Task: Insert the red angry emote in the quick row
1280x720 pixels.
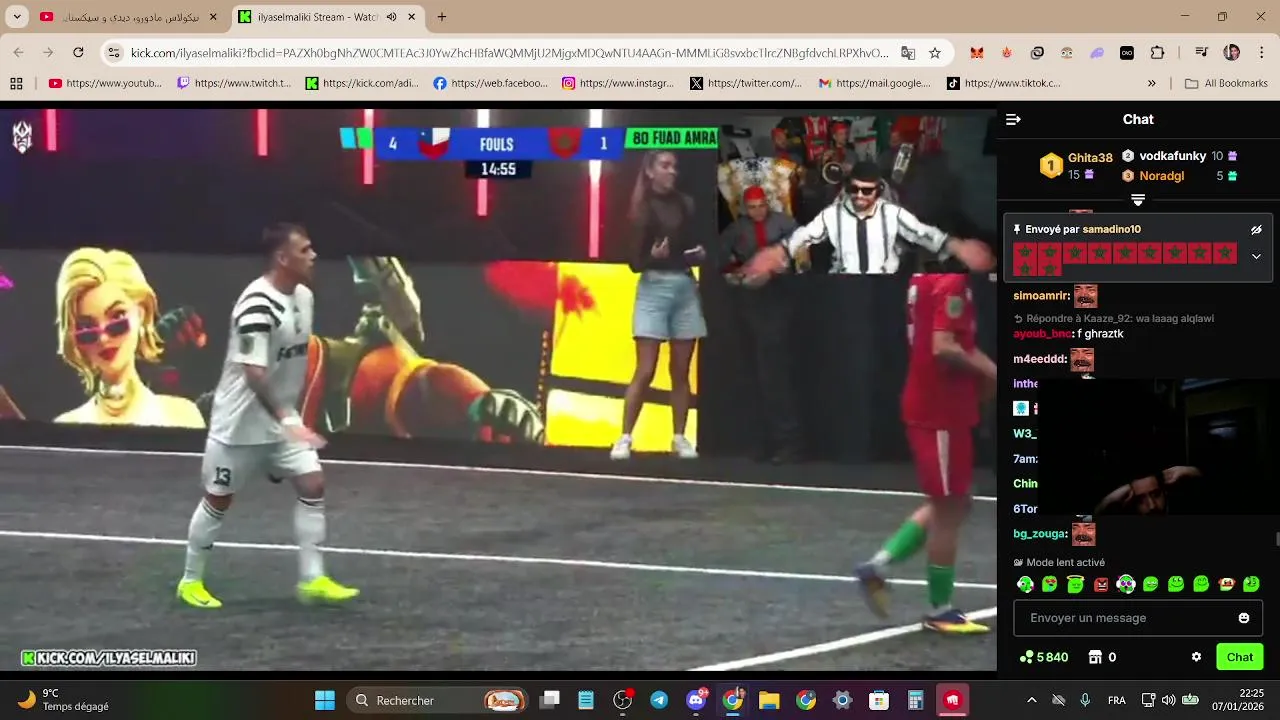Action: 1101,584
